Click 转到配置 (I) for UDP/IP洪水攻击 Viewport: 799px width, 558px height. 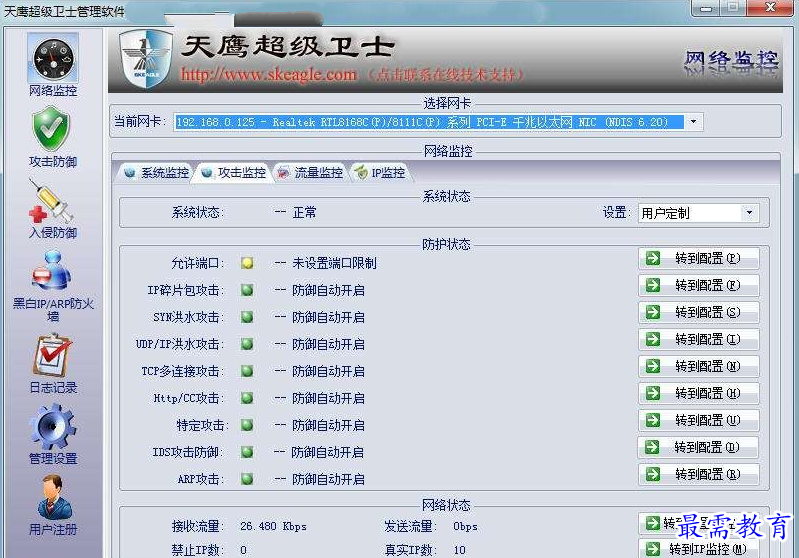point(699,339)
